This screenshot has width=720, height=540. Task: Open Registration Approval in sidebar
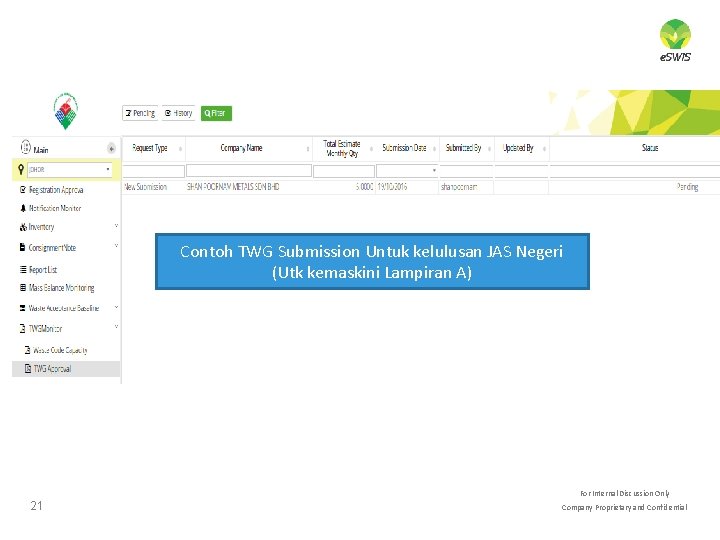point(56,190)
